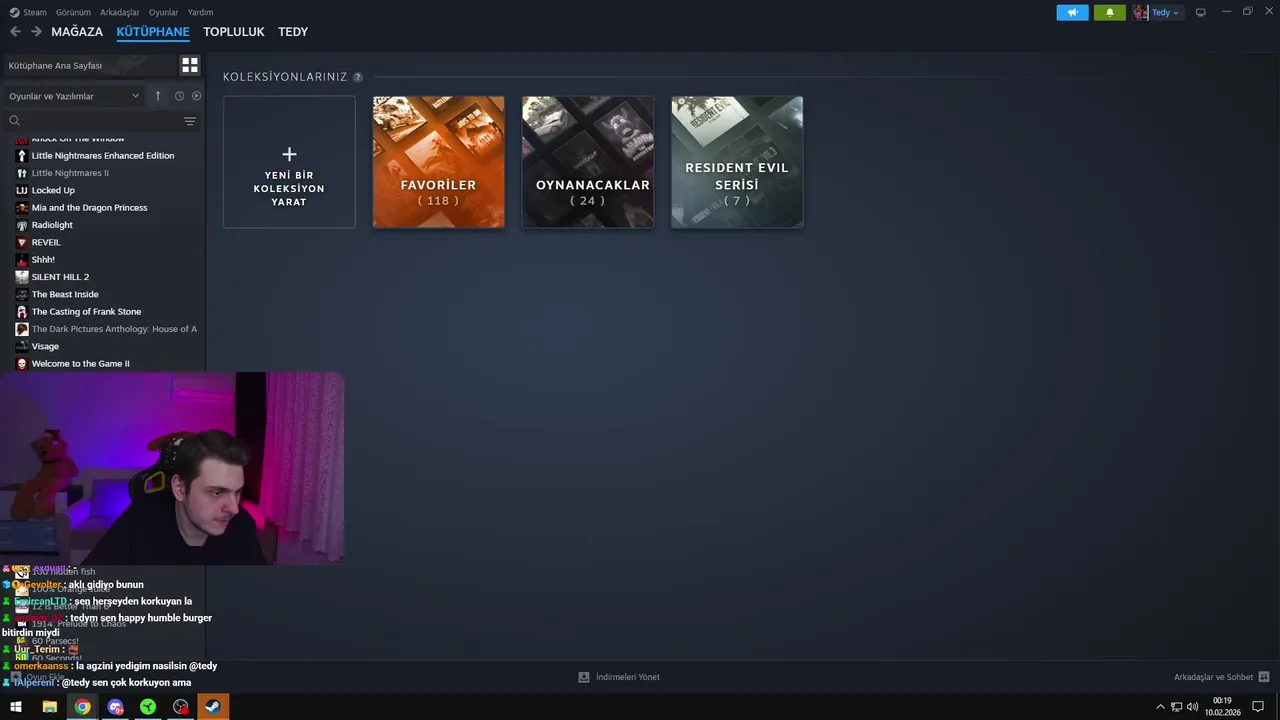
Task: Click the library search magnifier icon
Action: [x=14, y=121]
